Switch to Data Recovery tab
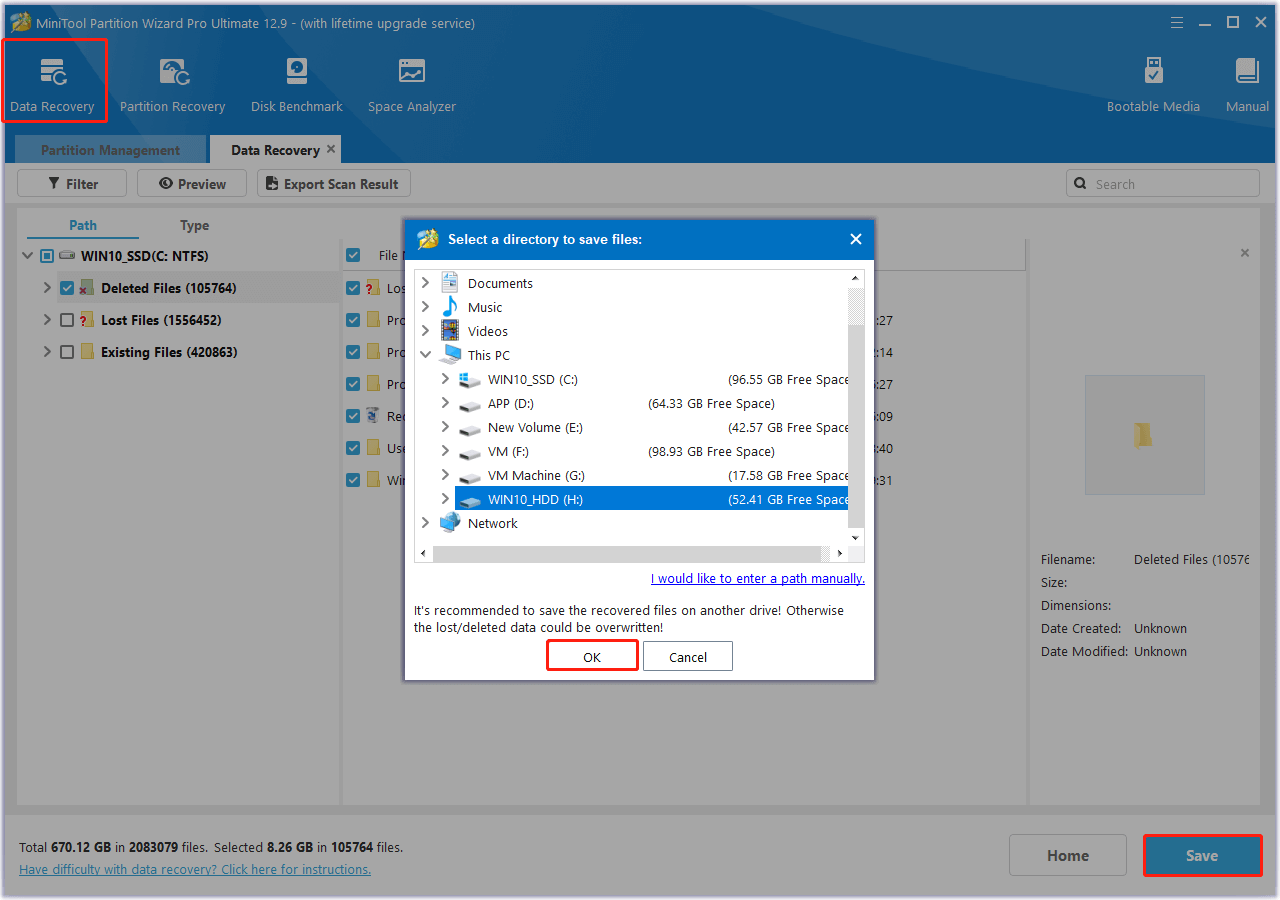1280x900 pixels. 275,150
